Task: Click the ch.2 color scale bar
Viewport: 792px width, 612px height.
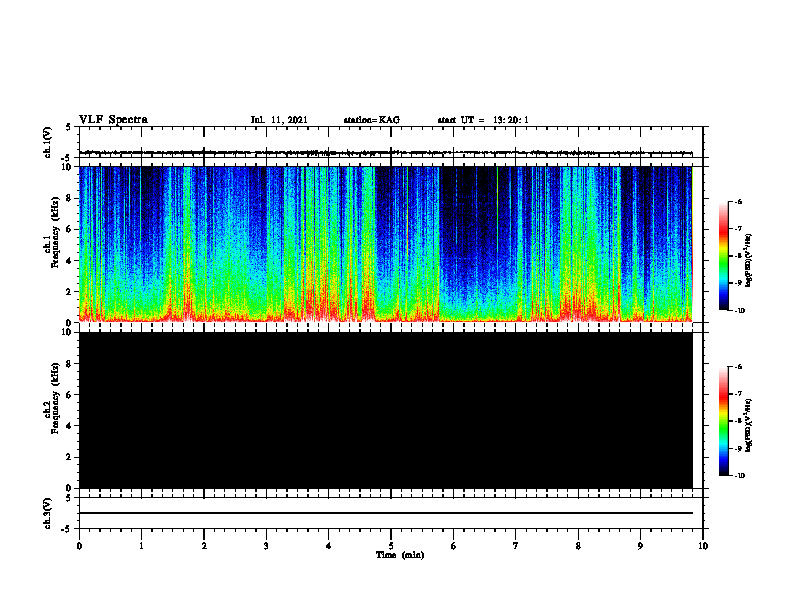Action: coord(724,421)
